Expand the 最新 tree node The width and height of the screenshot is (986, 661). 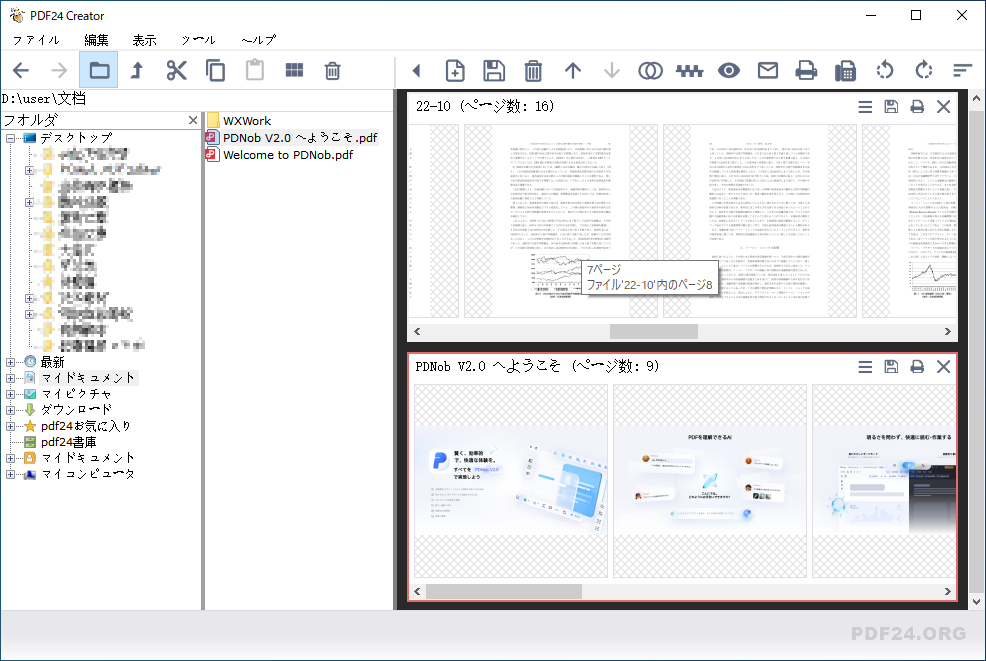(x=11, y=362)
